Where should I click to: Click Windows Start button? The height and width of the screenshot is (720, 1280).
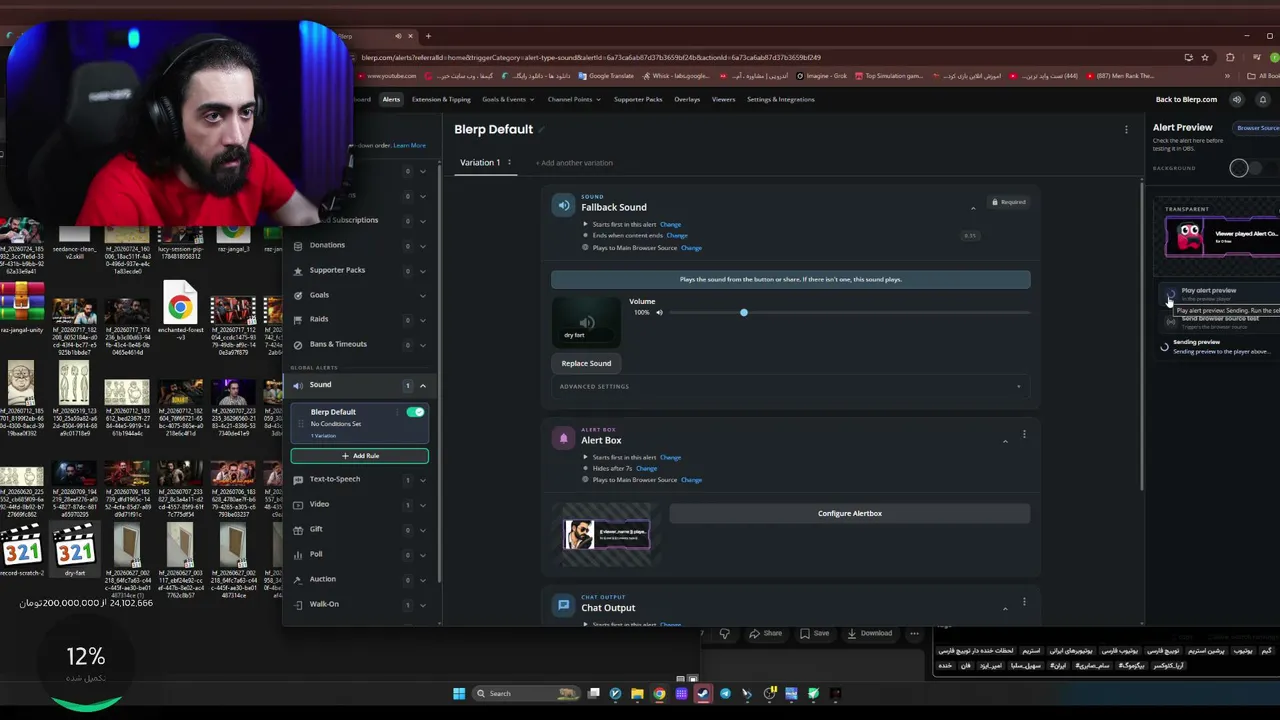(x=459, y=693)
